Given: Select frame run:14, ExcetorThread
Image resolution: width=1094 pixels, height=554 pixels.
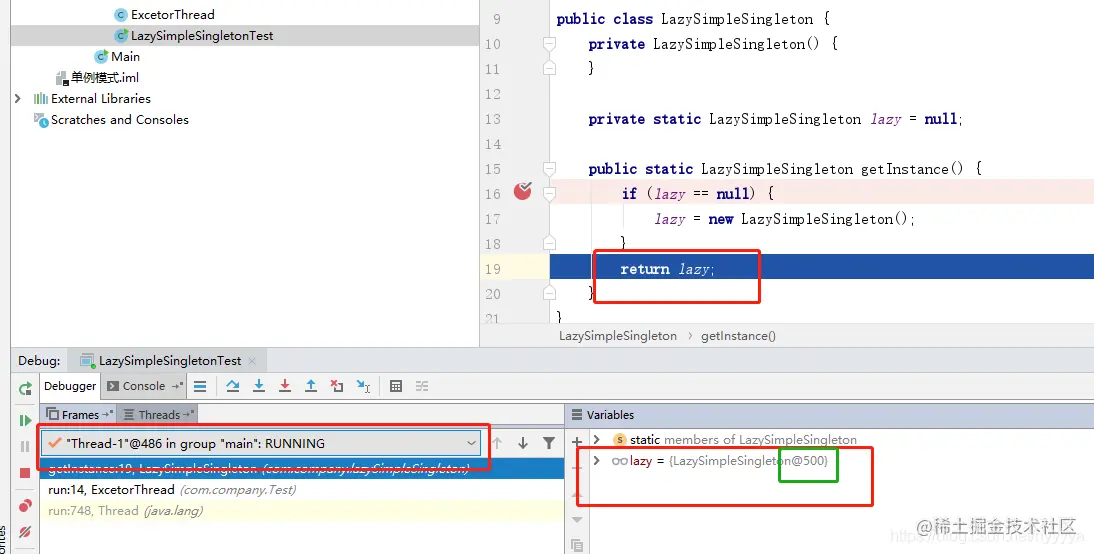Looking at the screenshot, I should 301,490.
